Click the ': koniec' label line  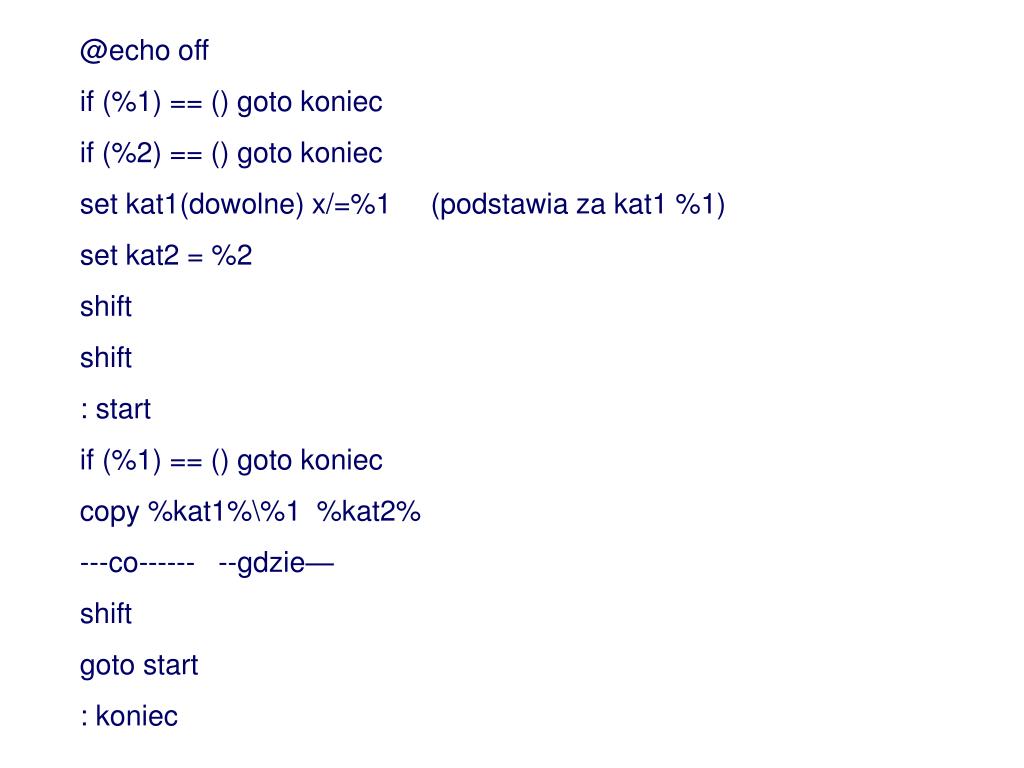(129, 716)
